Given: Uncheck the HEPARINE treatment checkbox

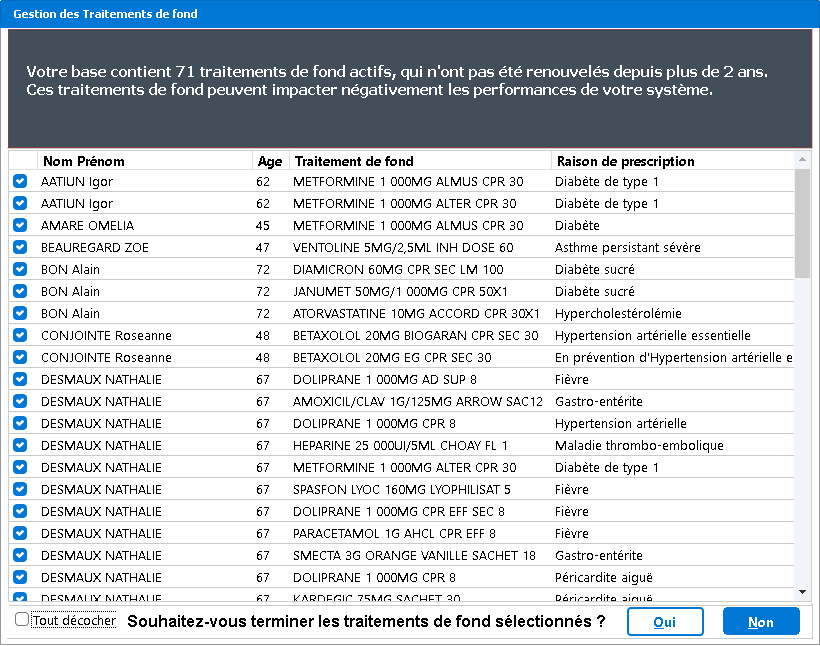Looking at the screenshot, I should tap(20, 445).
